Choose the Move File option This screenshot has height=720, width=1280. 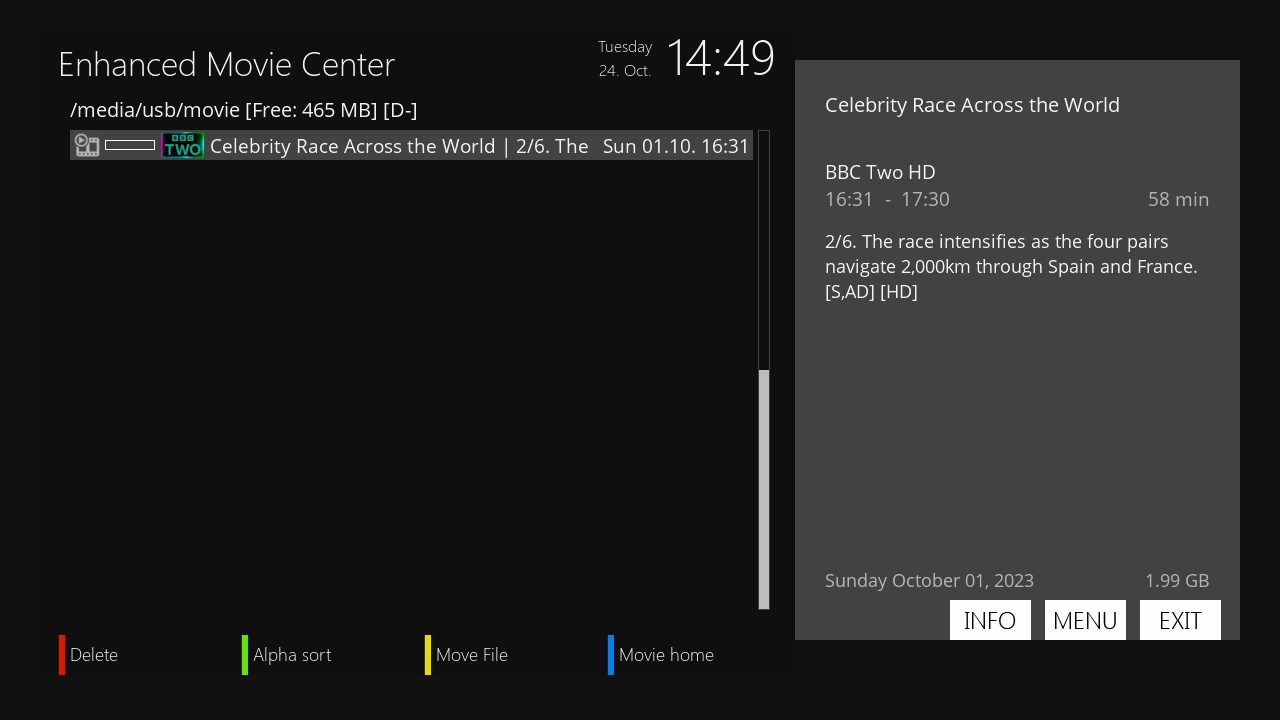[471, 655]
